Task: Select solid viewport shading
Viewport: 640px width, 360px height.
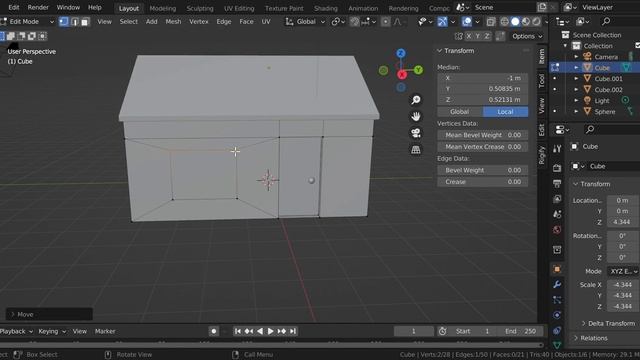Action: (515, 22)
